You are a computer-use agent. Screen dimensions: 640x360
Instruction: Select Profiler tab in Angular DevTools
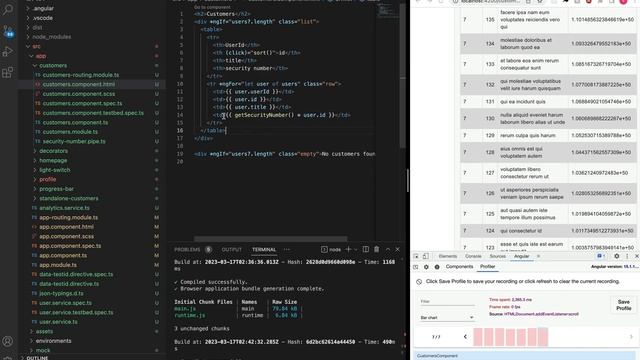[487, 267]
